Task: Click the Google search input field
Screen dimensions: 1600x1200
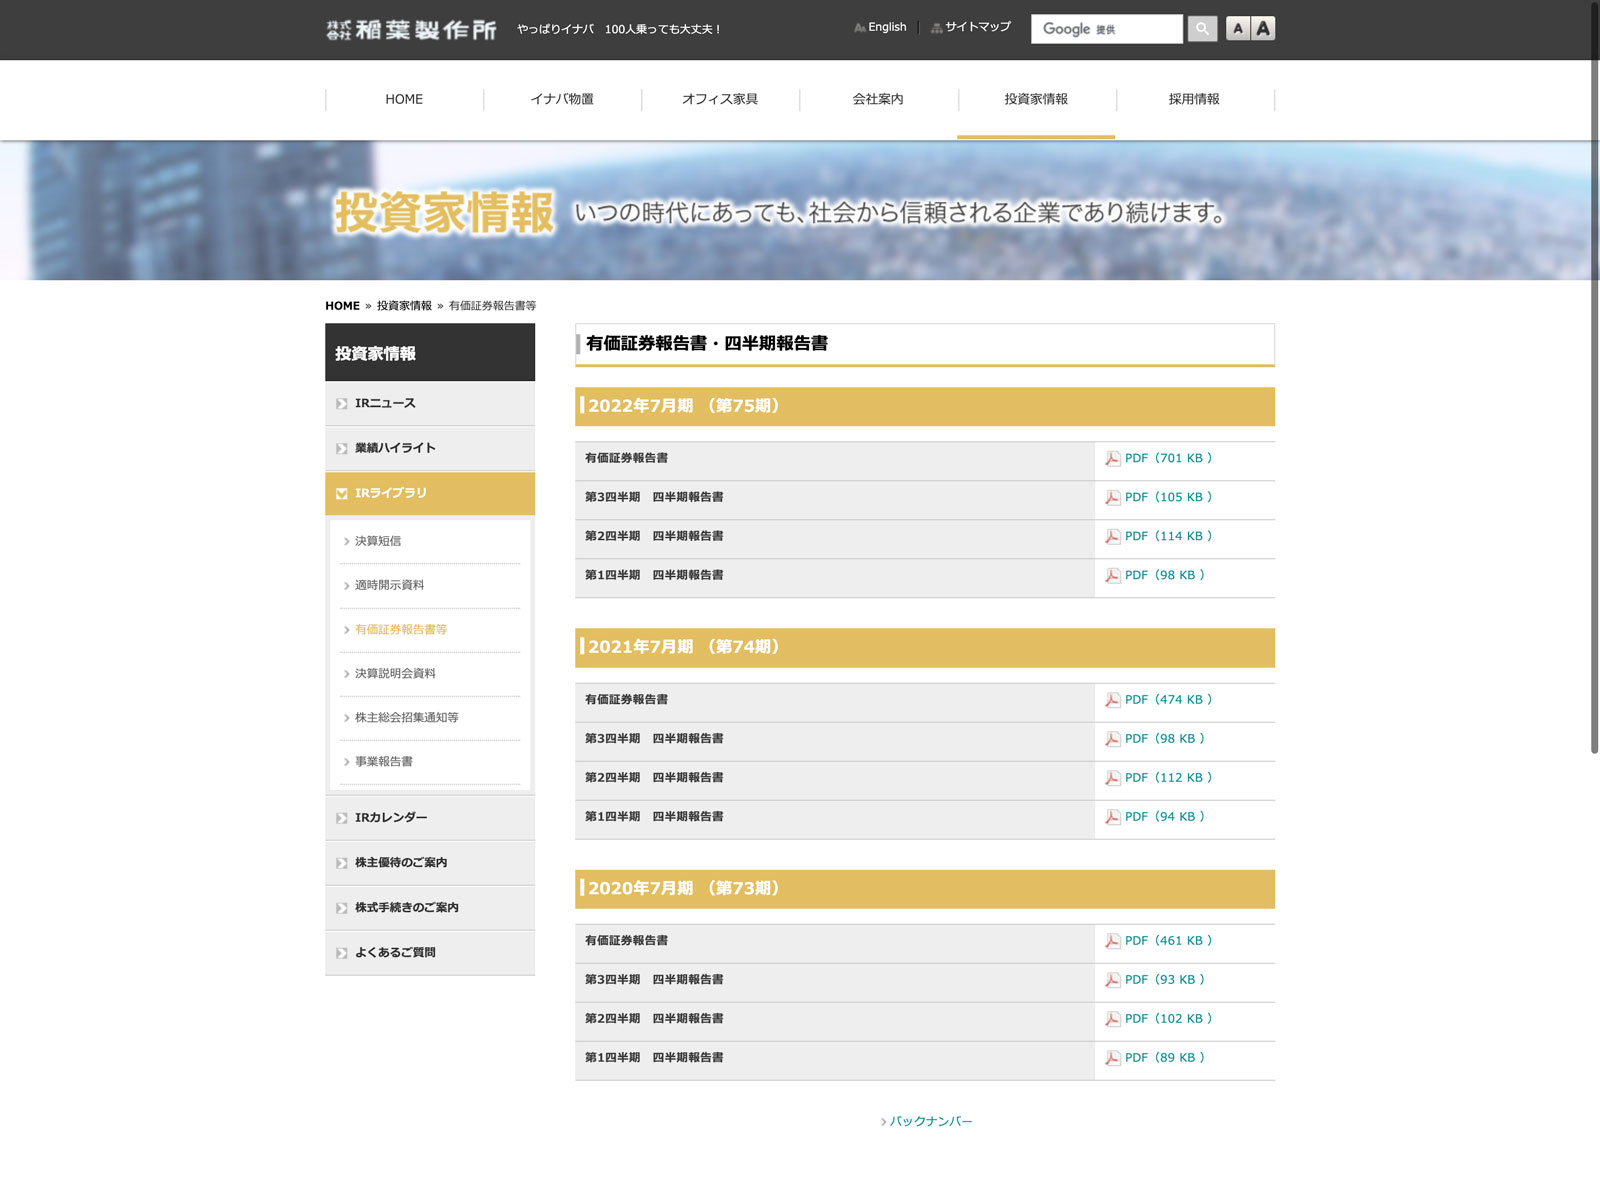Action: click(1106, 29)
